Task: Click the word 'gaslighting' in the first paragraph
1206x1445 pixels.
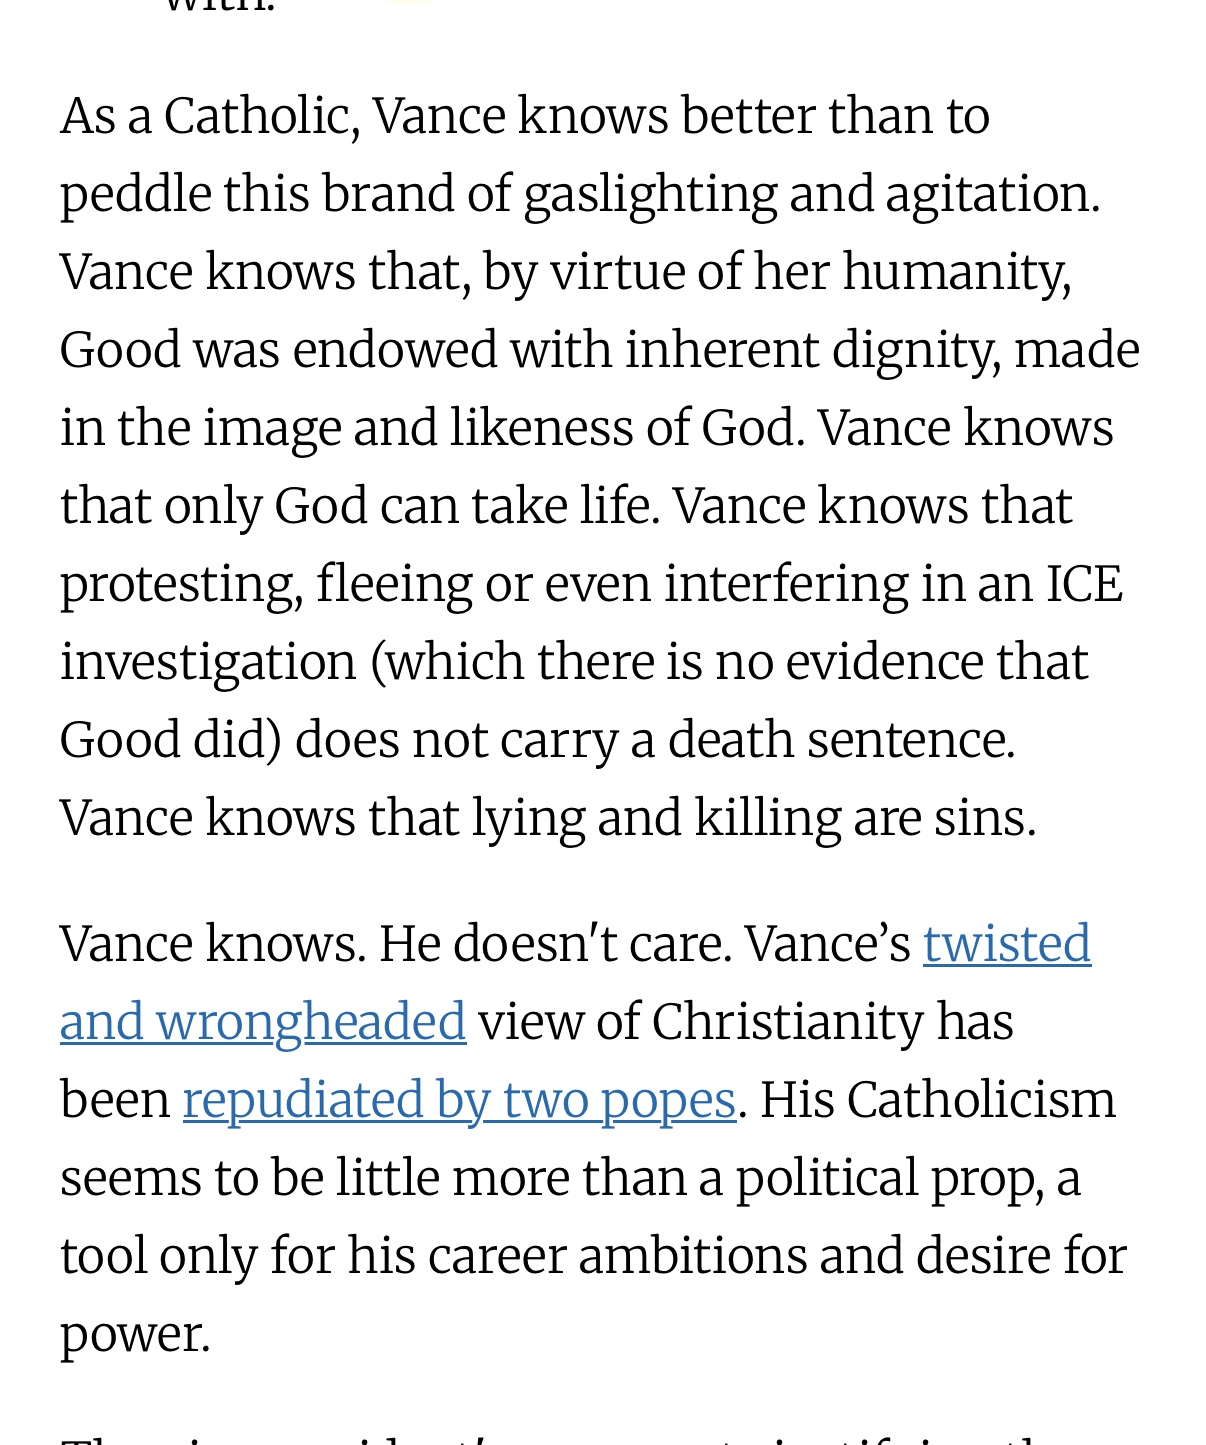Action: tap(650, 194)
